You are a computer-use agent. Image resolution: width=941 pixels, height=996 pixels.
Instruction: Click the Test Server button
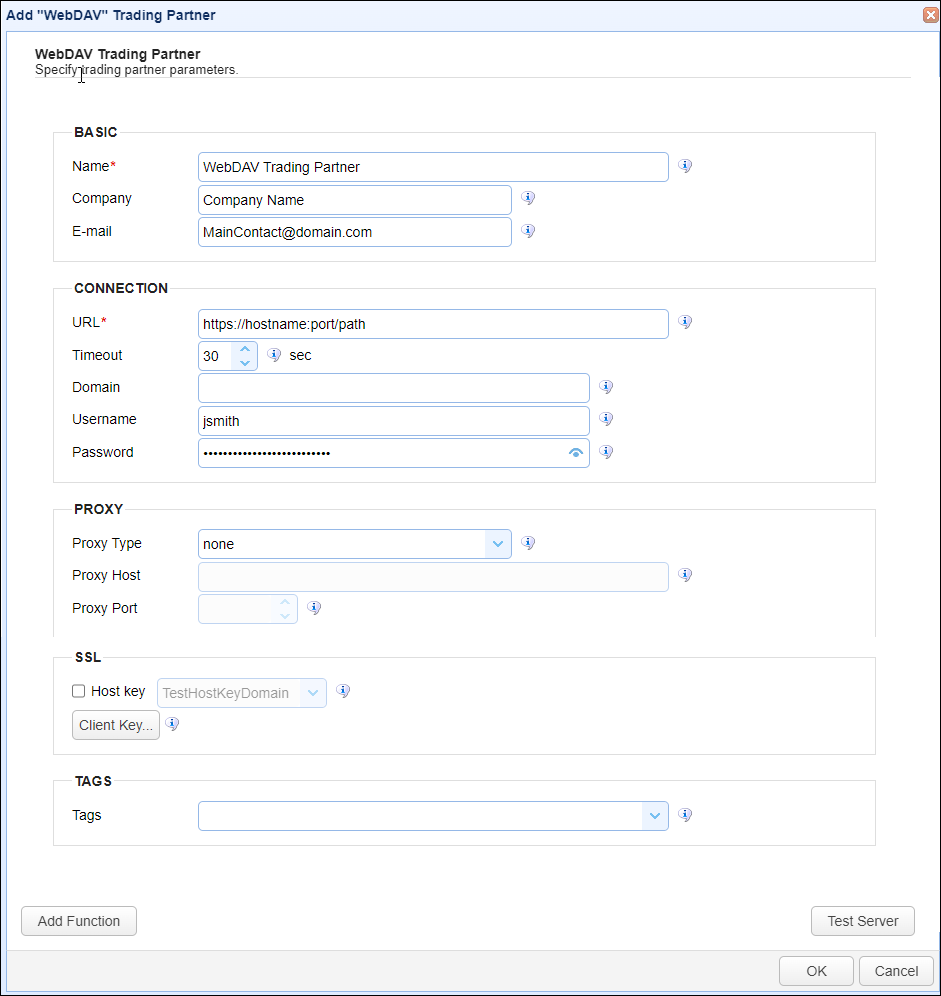click(863, 921)
